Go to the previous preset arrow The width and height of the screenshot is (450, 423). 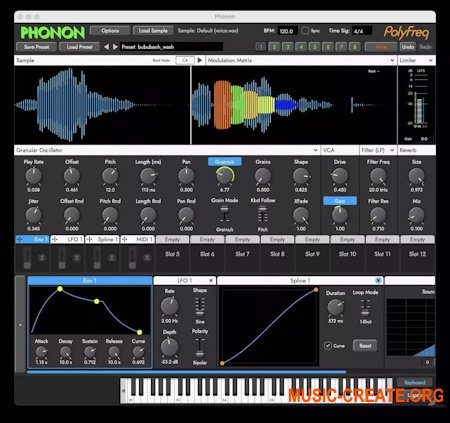(x=106, y=47)
